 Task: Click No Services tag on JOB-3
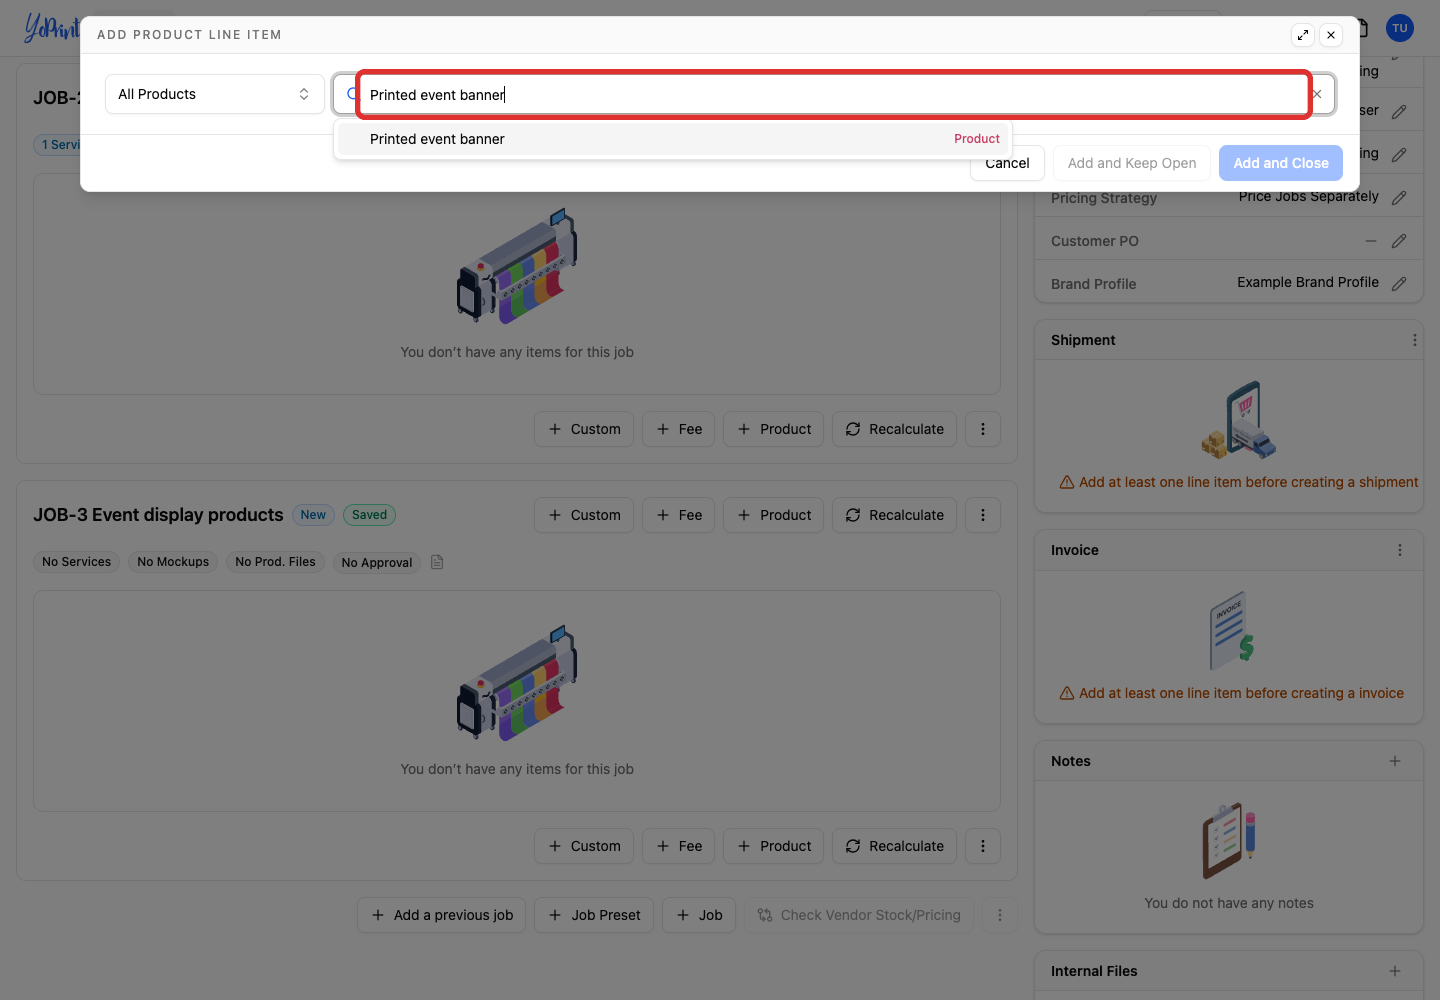(77, 562)
